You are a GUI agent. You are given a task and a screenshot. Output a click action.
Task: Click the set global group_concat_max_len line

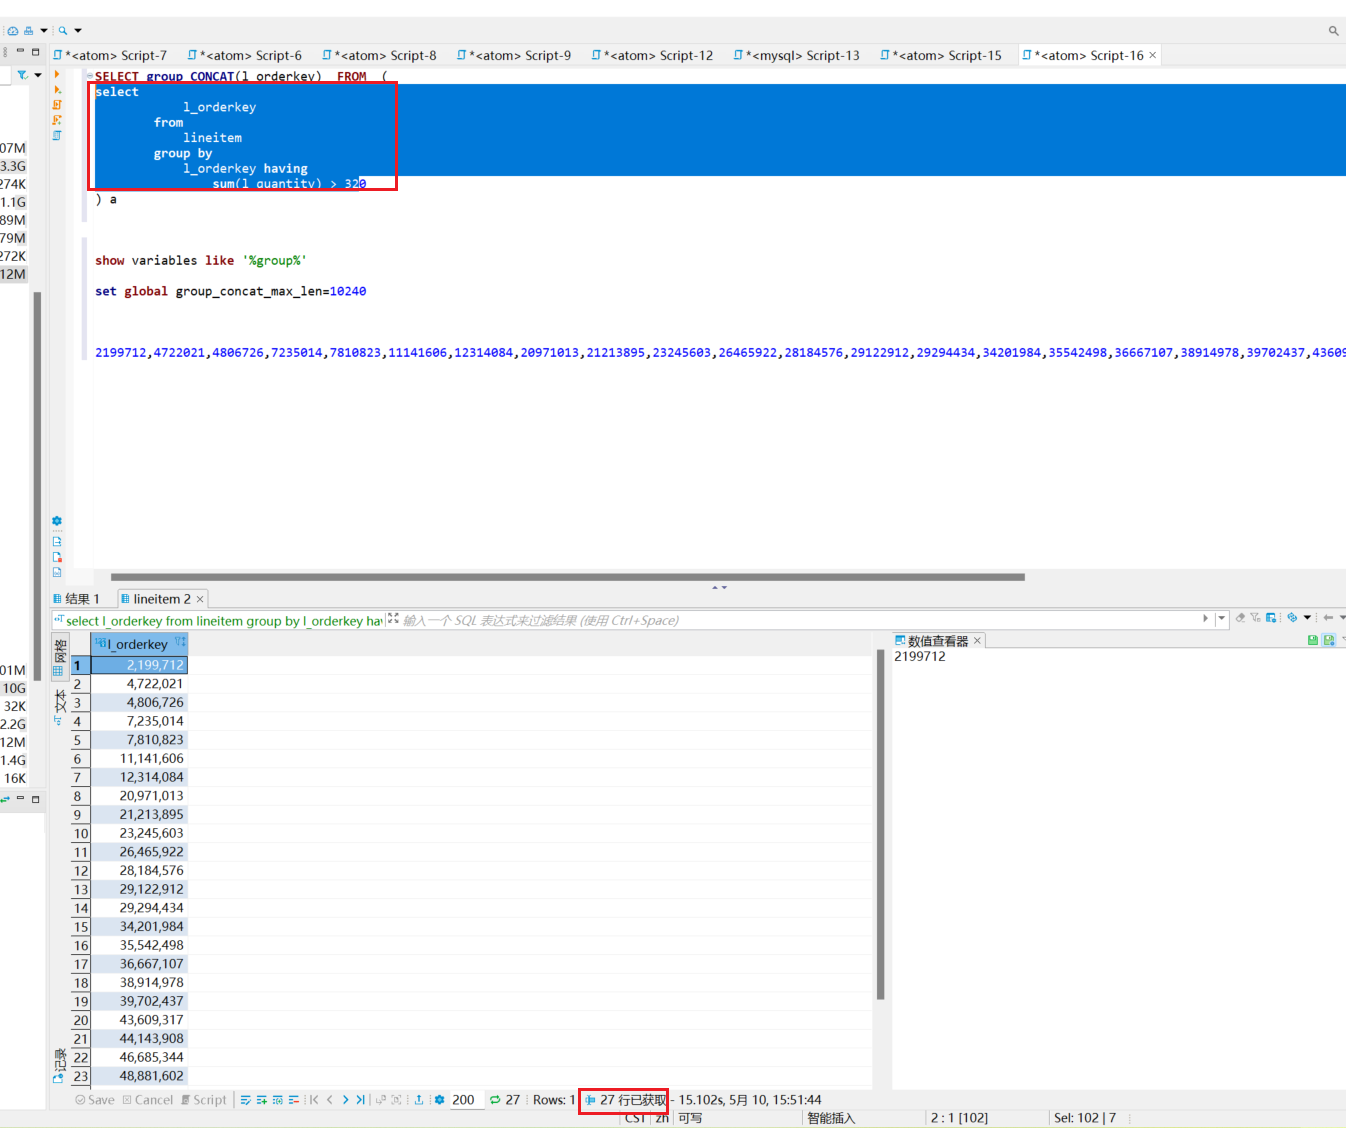231,291
